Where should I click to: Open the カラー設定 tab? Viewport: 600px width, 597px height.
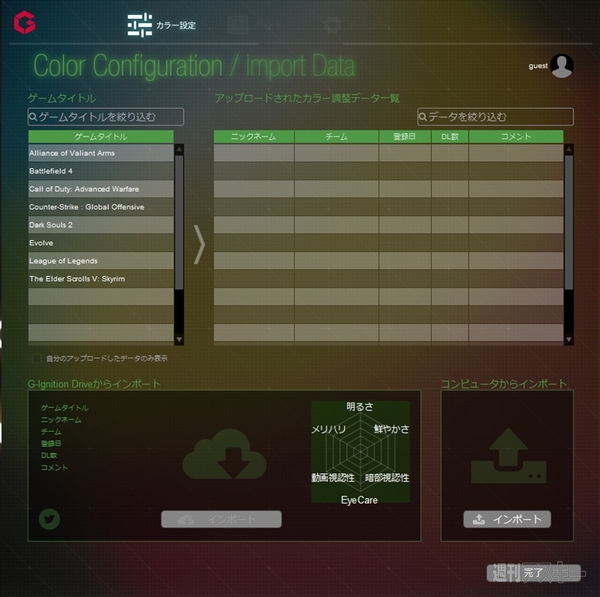click(161, 25)
